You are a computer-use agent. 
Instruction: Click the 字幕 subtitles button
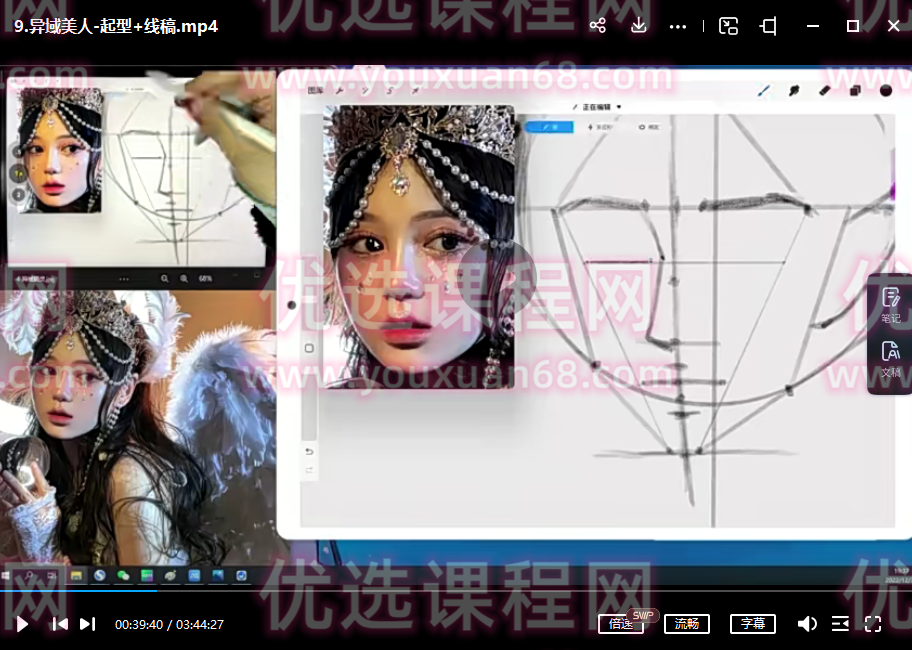pos(752,623)
